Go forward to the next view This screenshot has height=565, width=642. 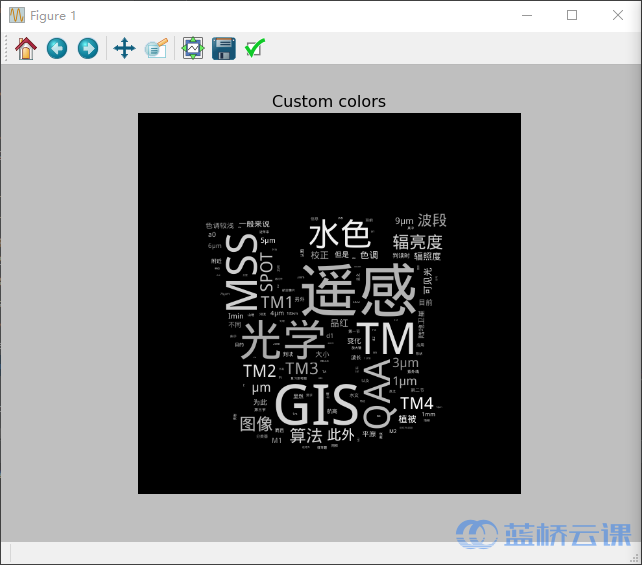pyautogui.click(x=88, y=48)
